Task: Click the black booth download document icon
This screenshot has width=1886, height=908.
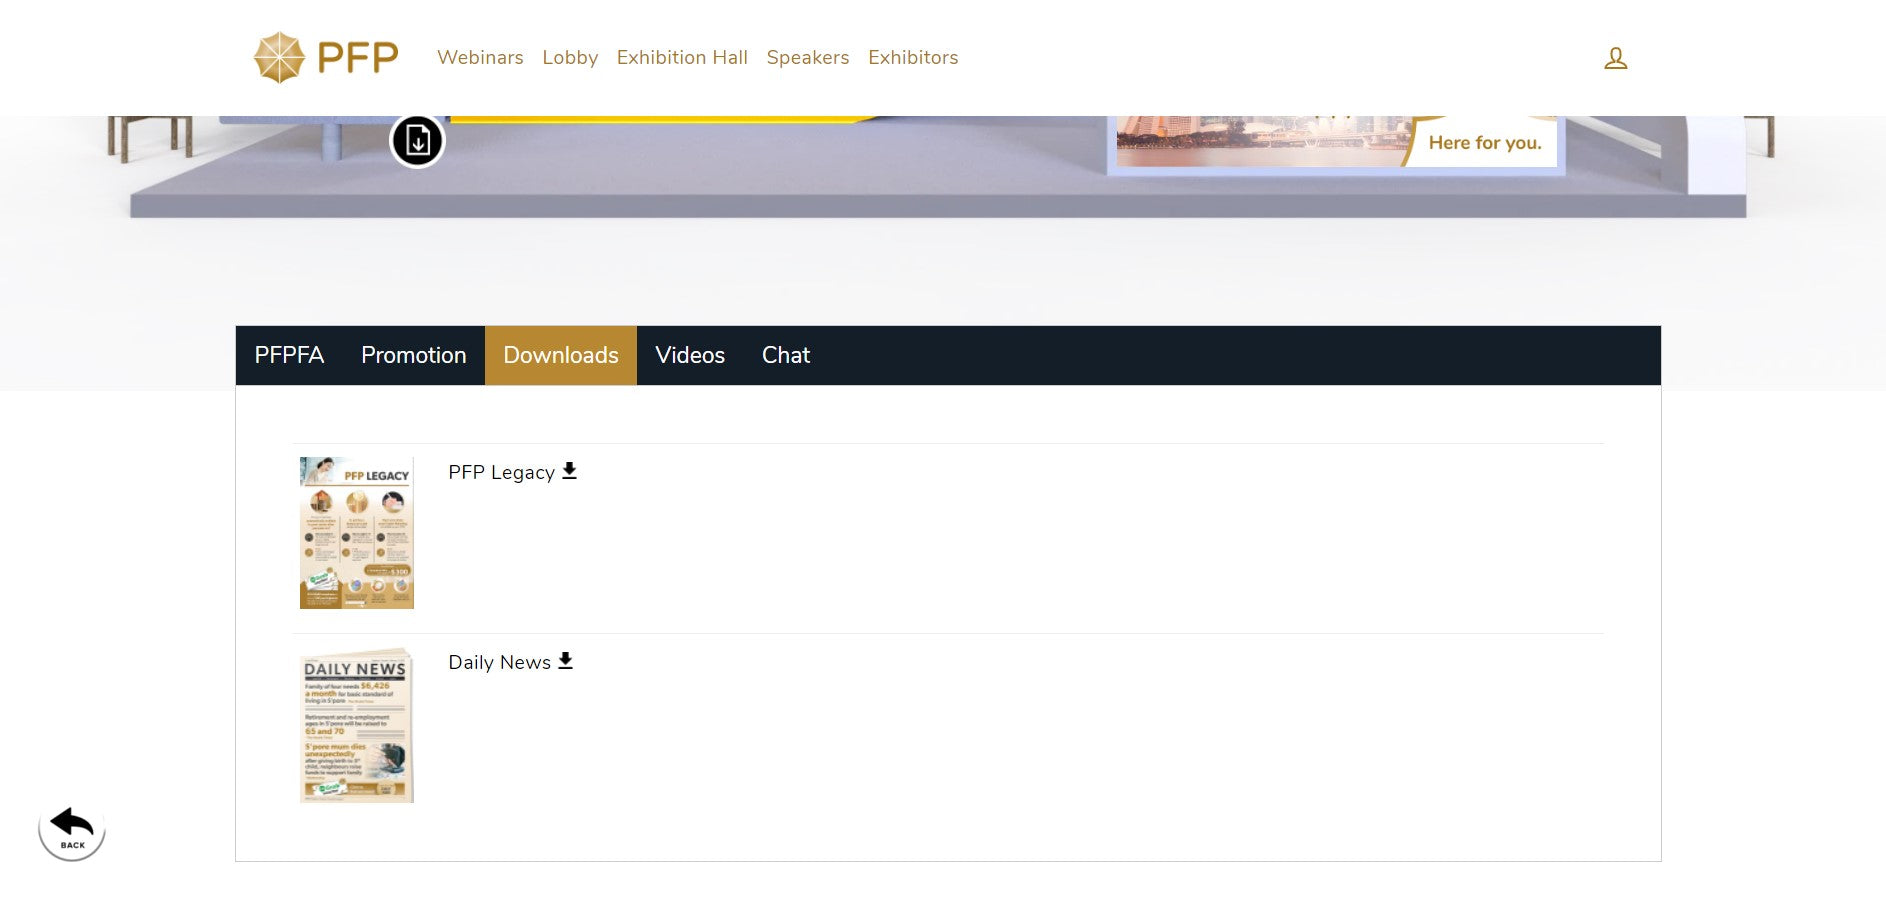Action: coord(417,141)
